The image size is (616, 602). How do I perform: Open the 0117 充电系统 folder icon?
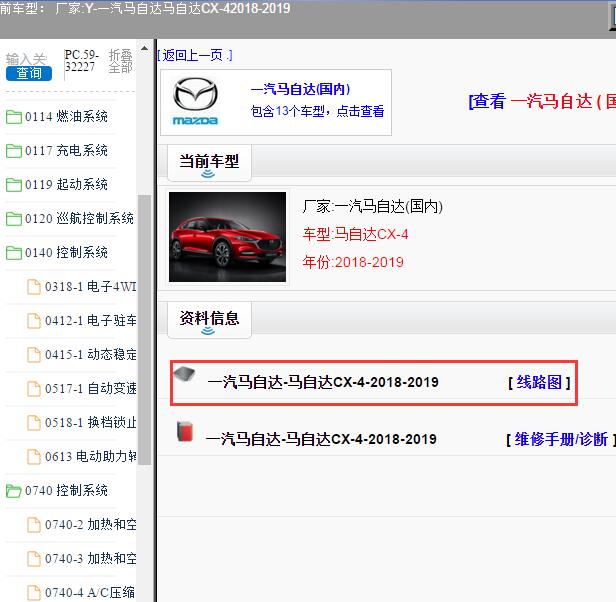tap(14, 150)
